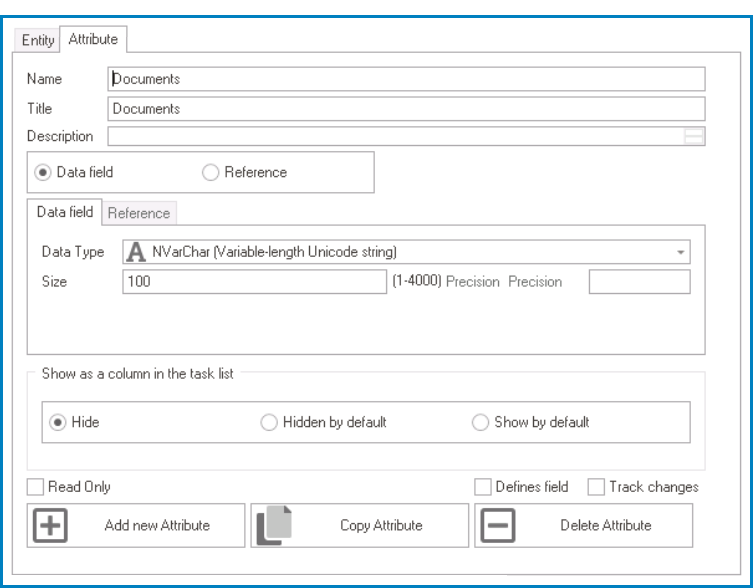The width and height of the screenshot is (753, 588).
Task: Click the NVarChar letter A type icon
Action: [x=138, y=252]
